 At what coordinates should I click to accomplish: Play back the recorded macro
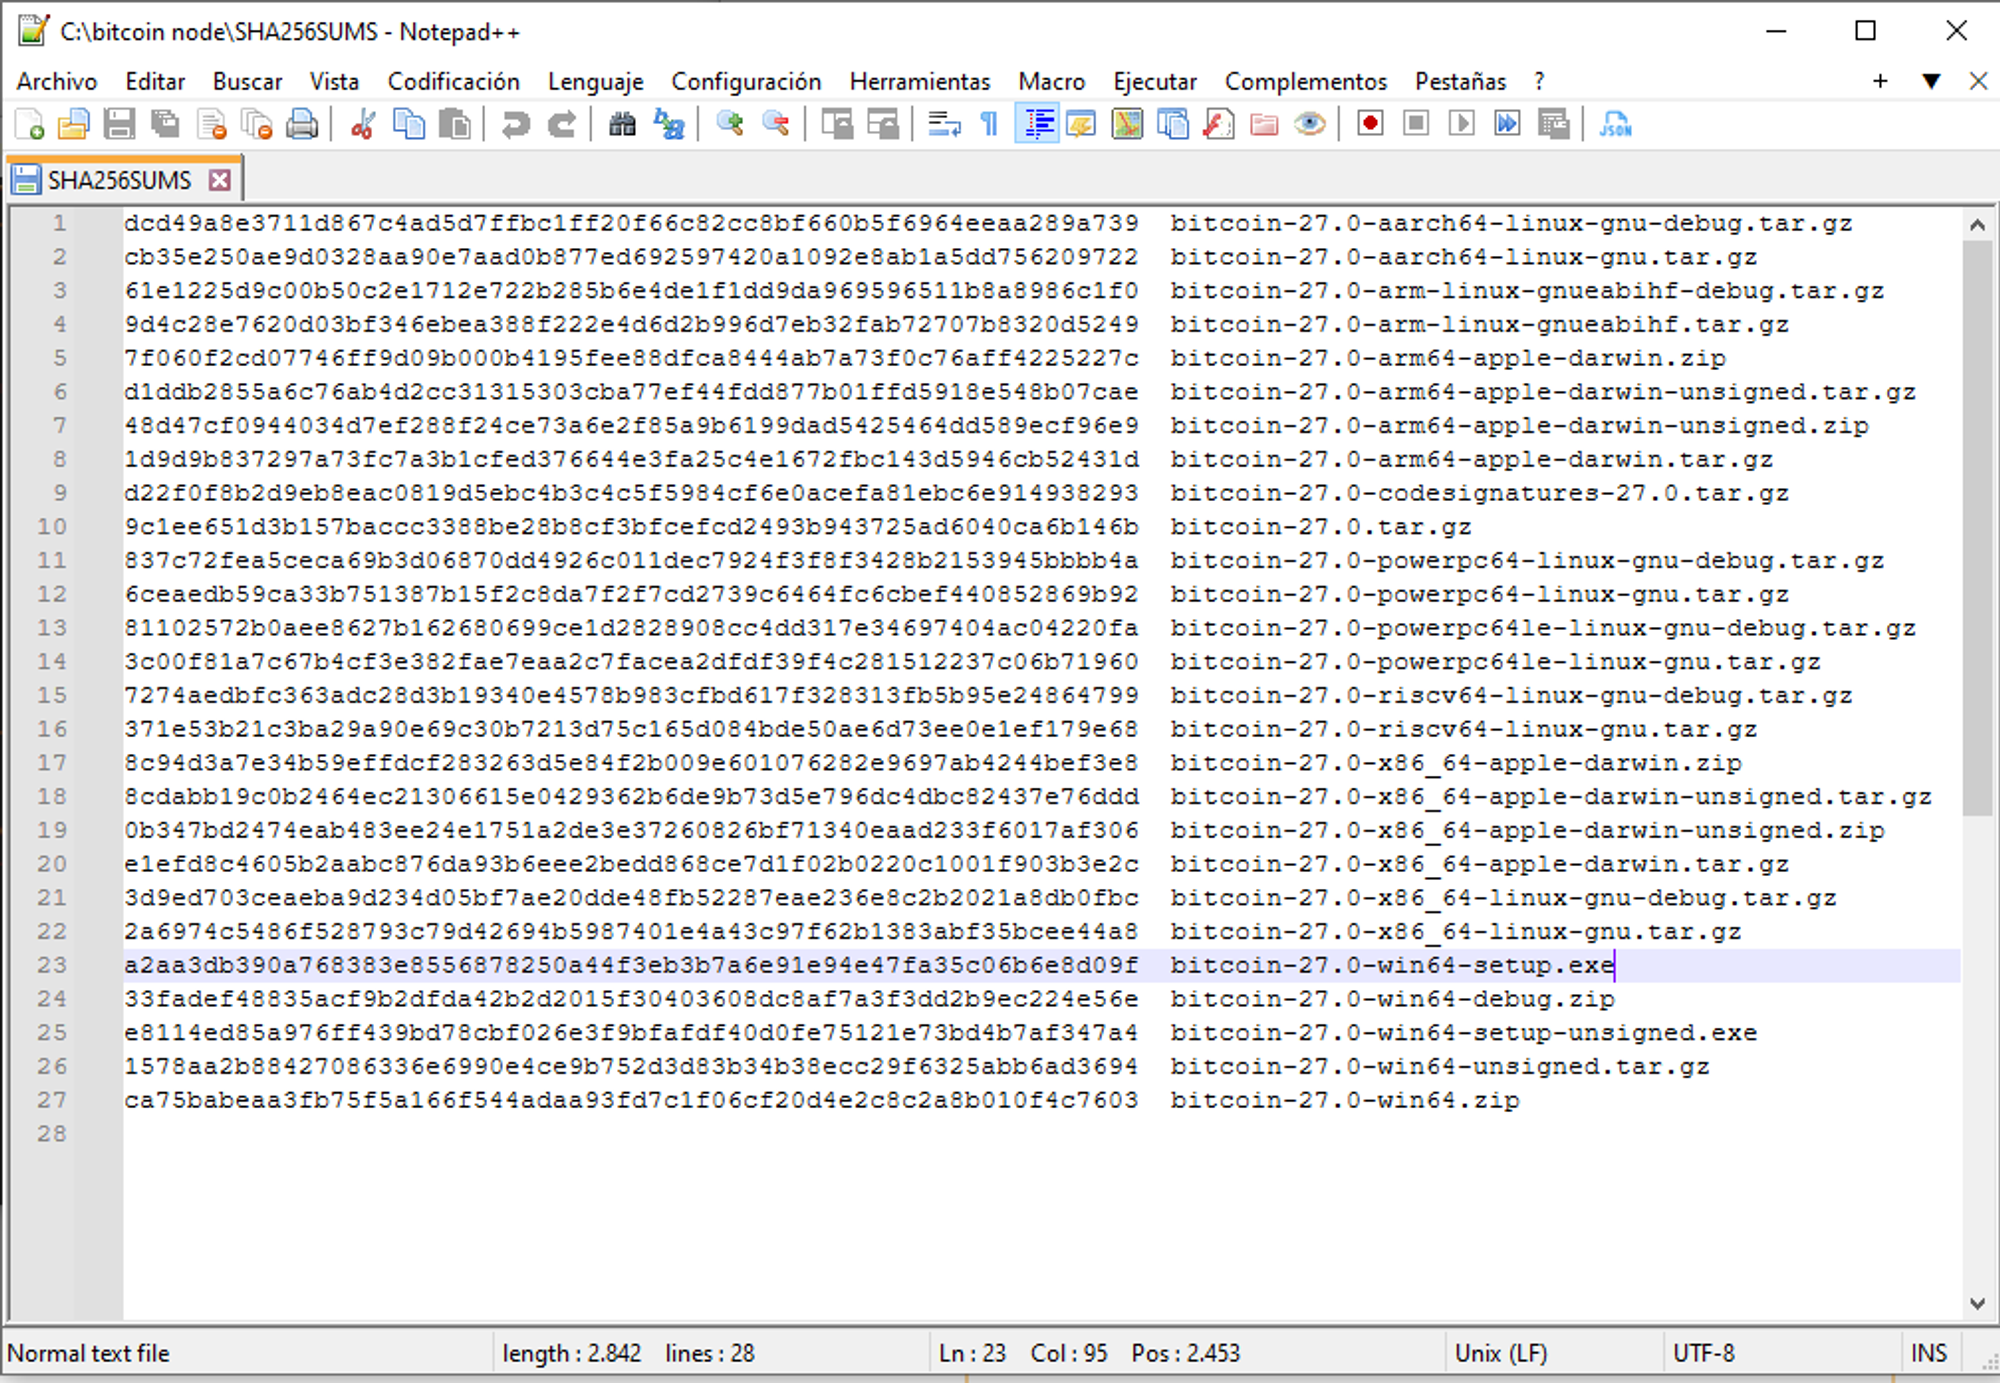click(x=1462, y=125)
